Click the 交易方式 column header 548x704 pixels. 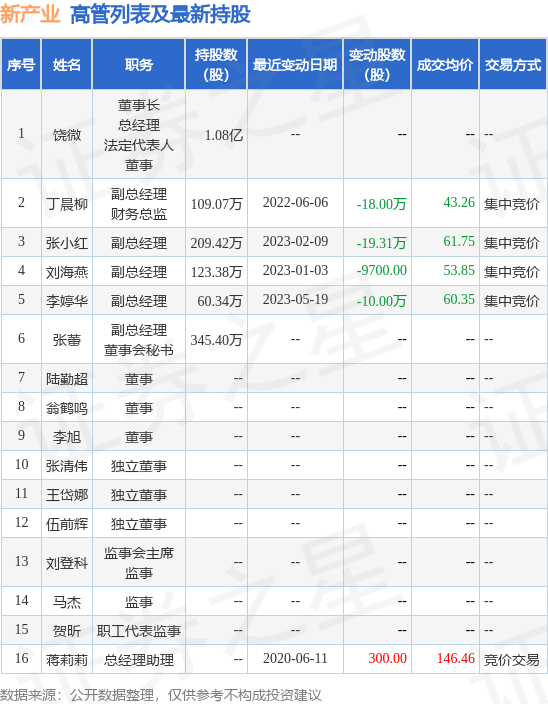[513, 65]
